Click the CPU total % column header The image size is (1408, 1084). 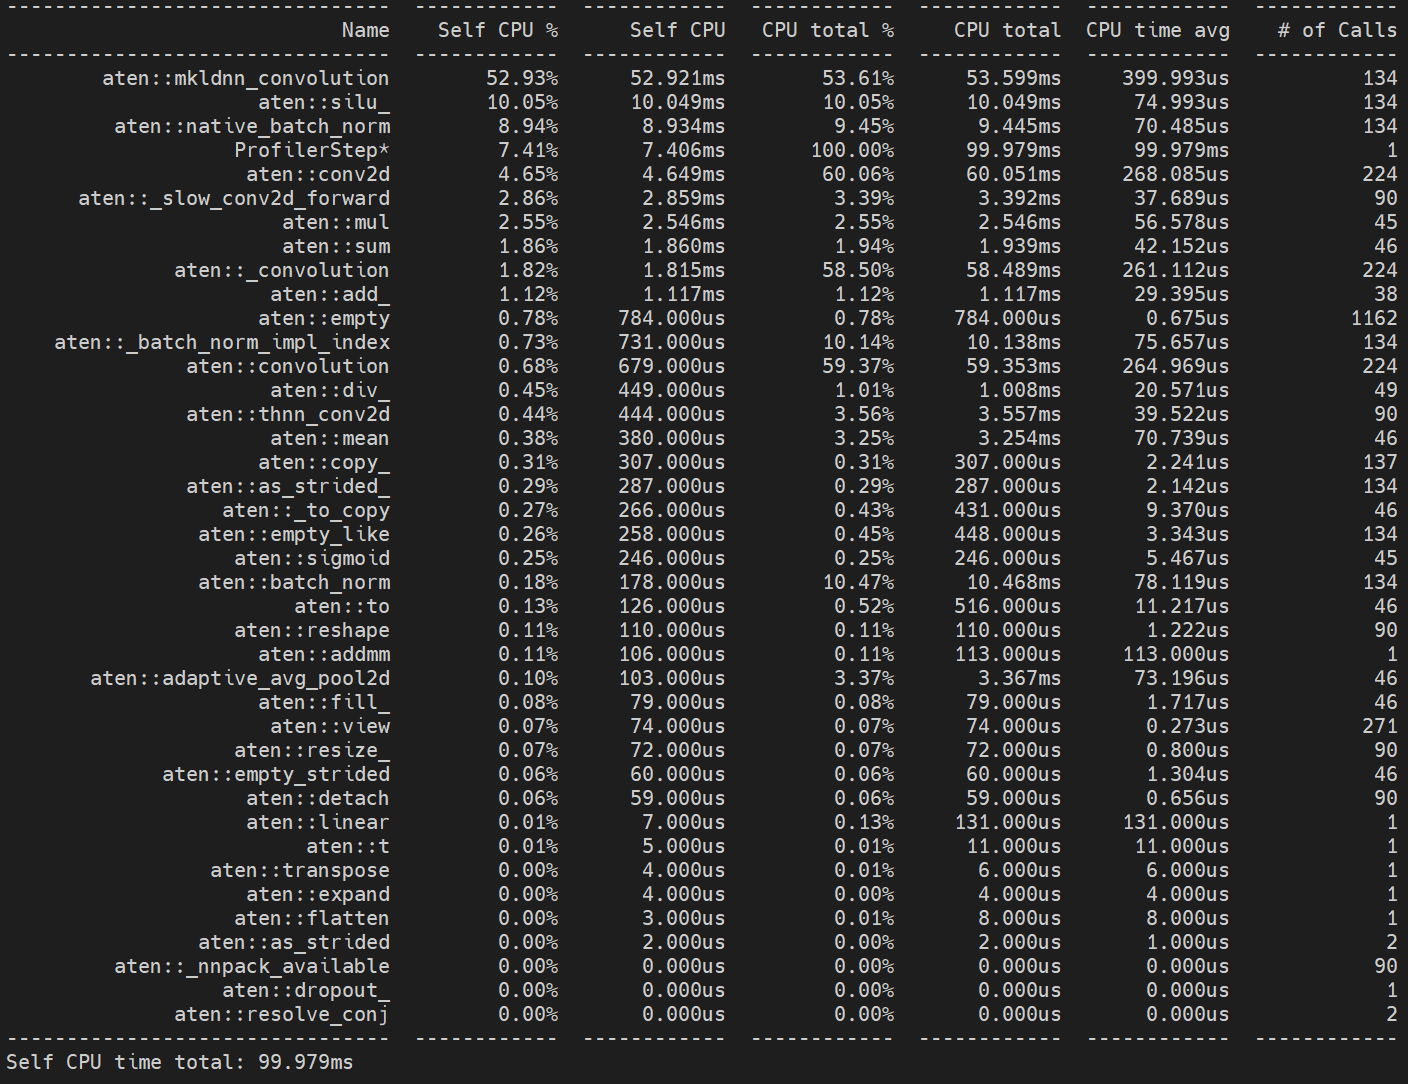(830, 30)
